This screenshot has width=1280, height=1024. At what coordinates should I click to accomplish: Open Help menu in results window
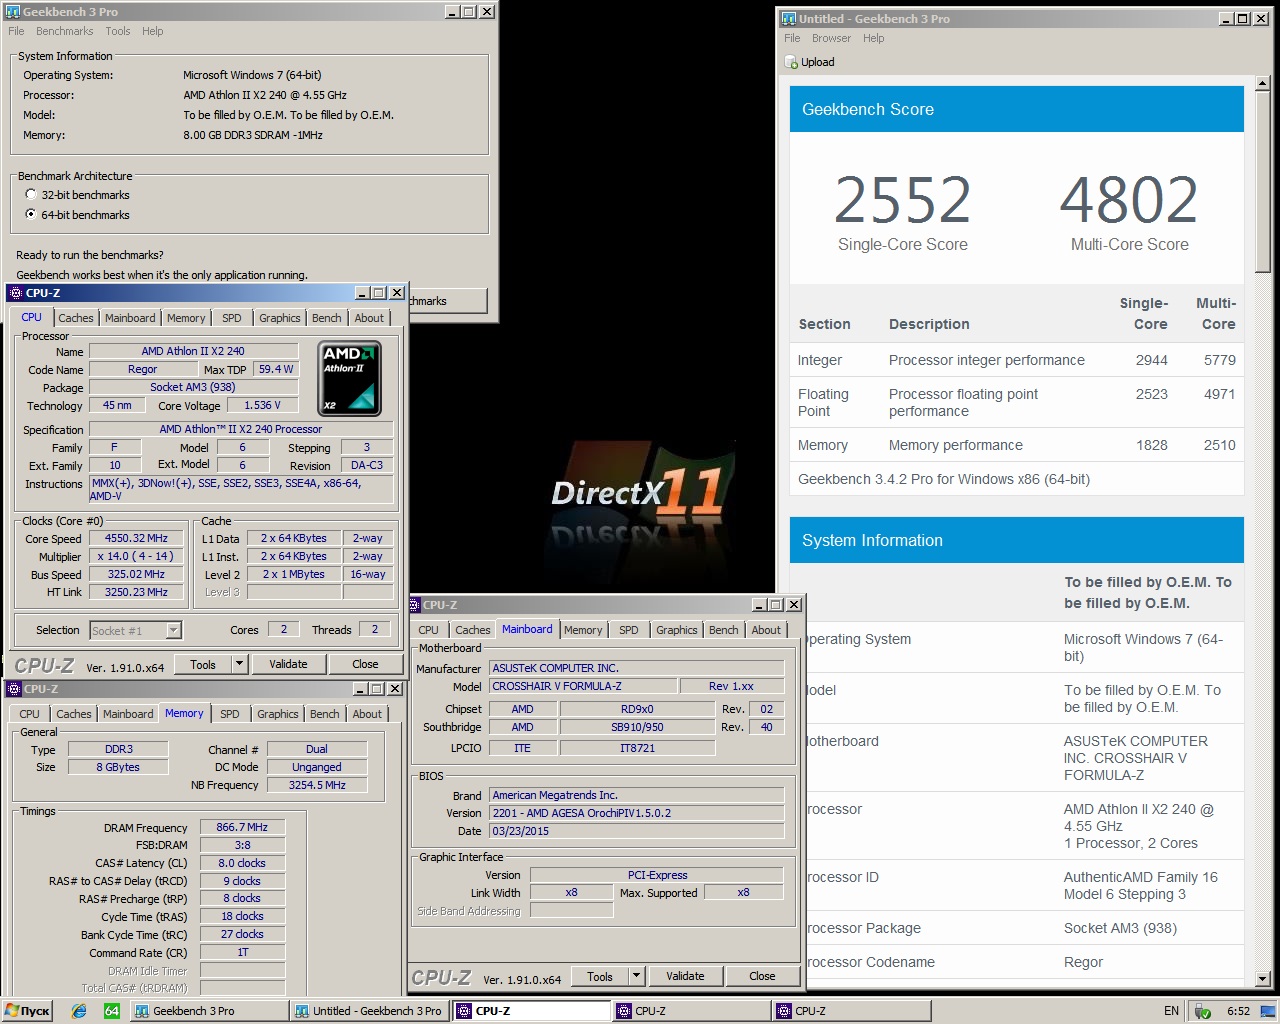tap(873, 38)
